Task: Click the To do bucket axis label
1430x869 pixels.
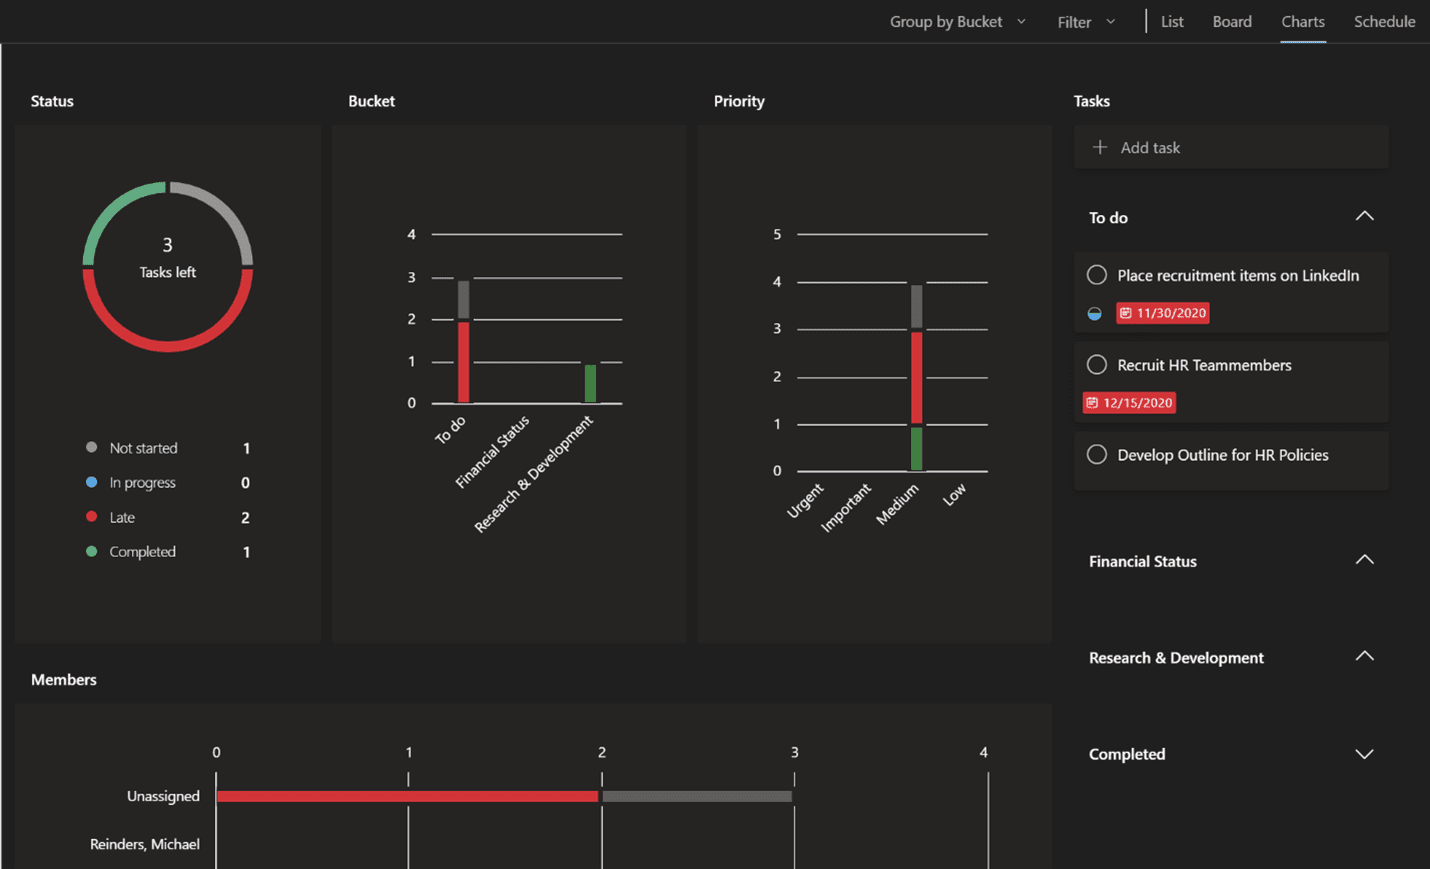Action: point(450,430)
